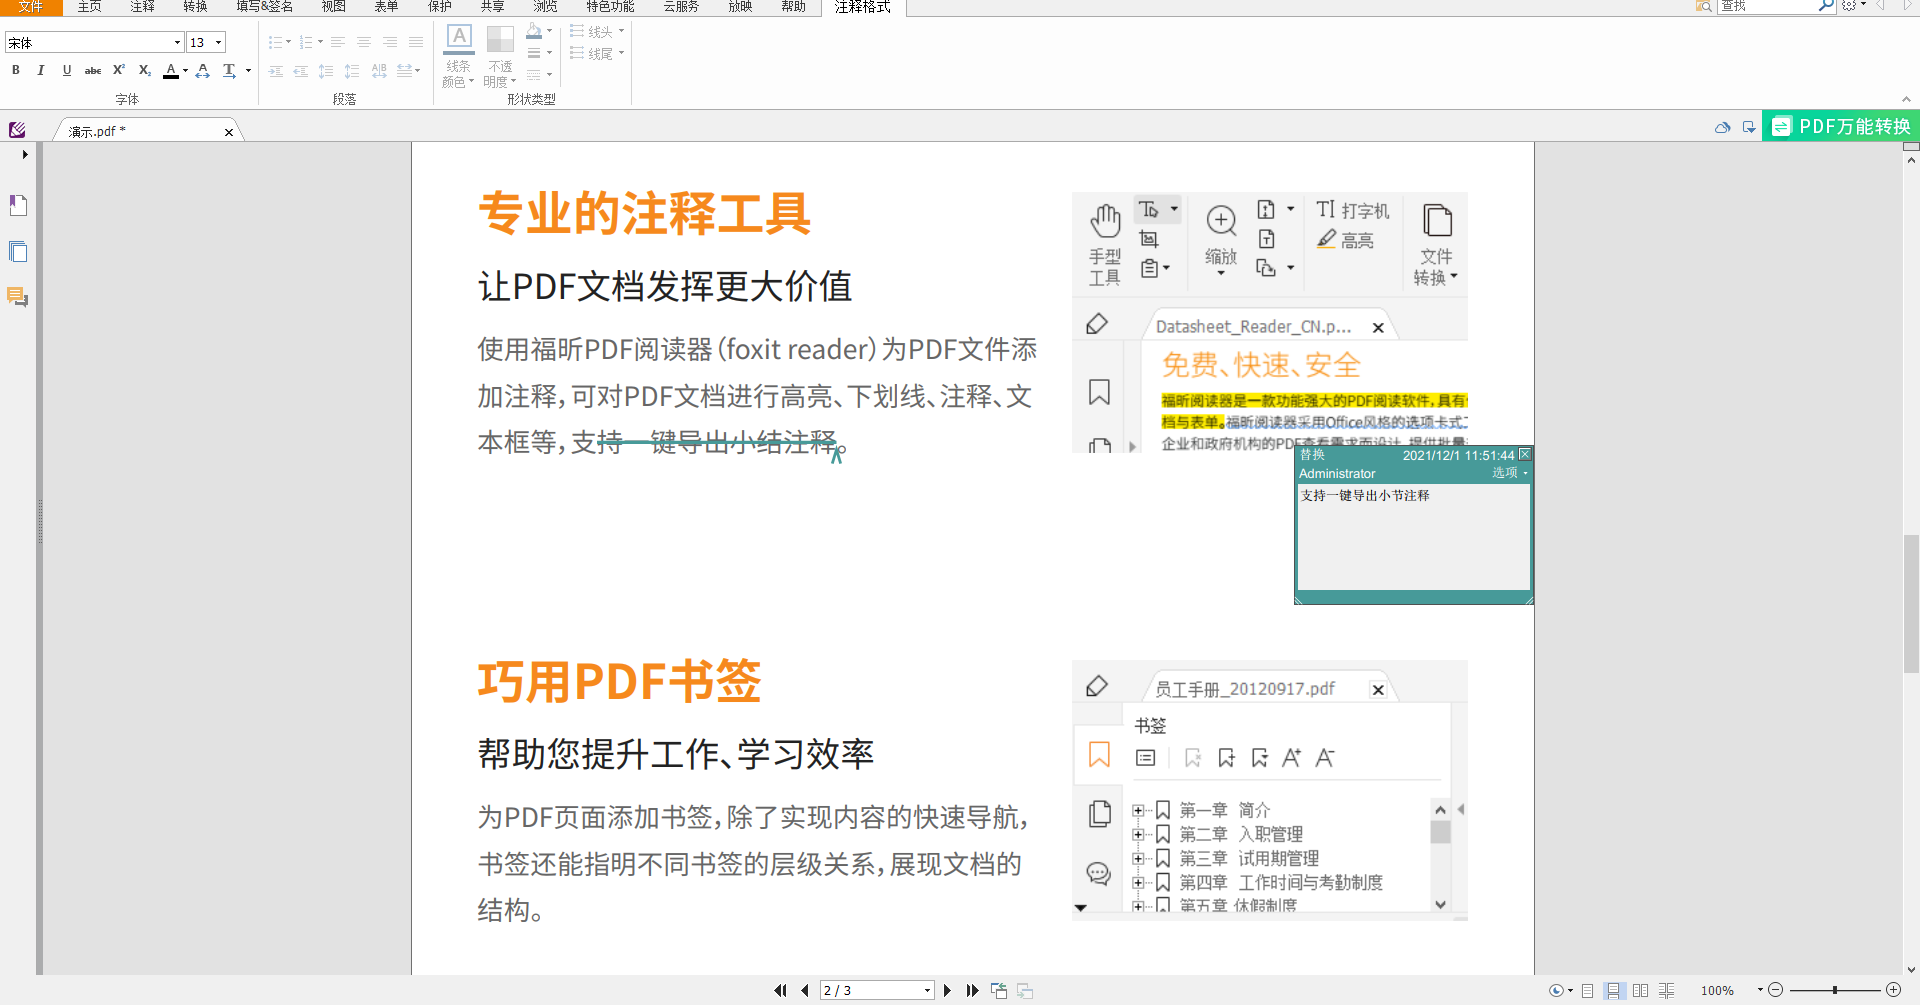The height and width of the screenshot is (1005, 1920).
Task: Switch to two-page view mode at the bottom
Action: pos(1640,991)
